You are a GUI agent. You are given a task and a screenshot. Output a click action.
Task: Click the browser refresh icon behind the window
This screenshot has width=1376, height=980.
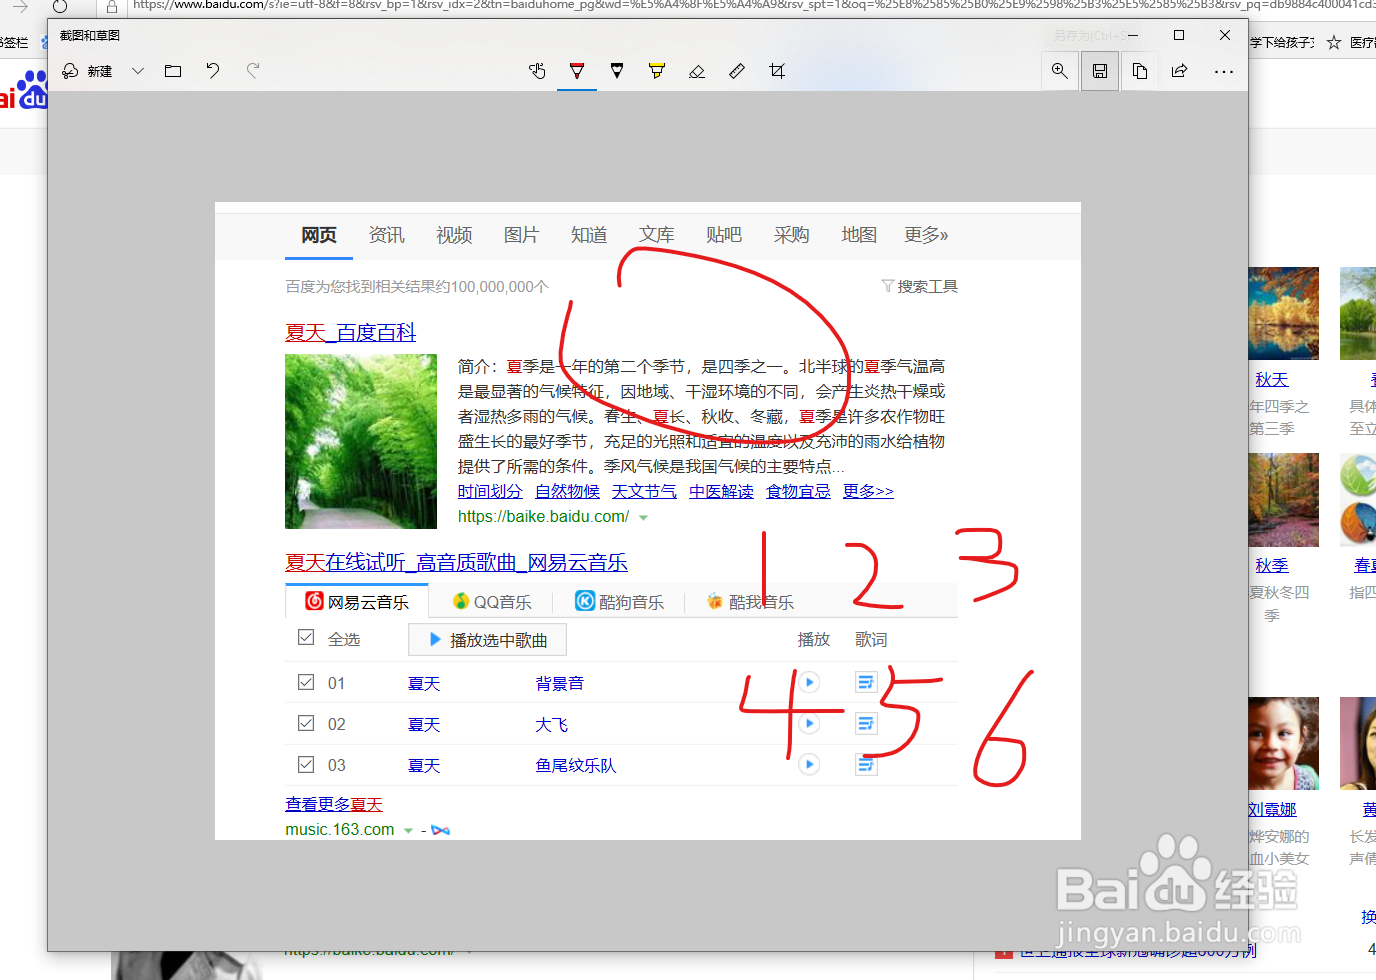(60, 6)
